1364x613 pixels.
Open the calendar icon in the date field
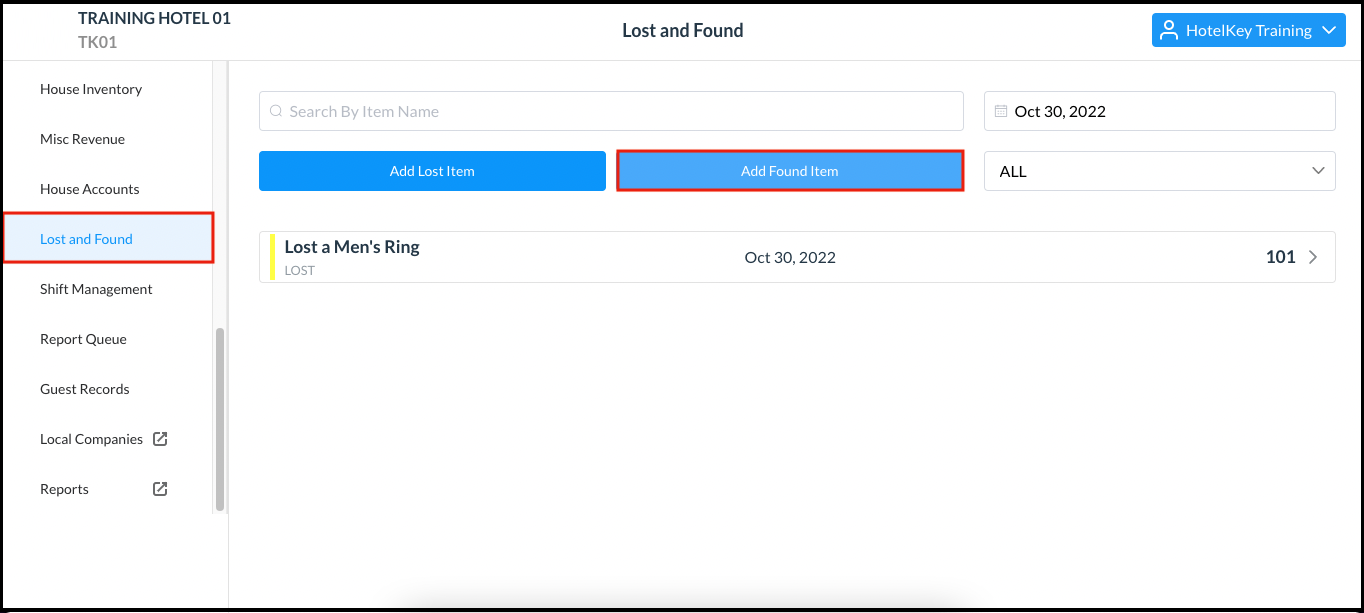1000,110
